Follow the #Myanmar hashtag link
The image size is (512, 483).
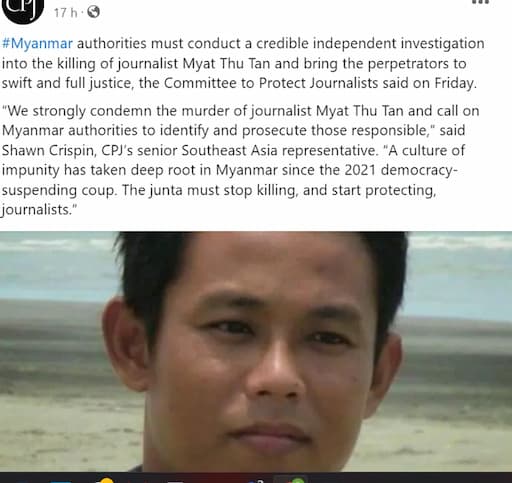(x=37, y=44)
